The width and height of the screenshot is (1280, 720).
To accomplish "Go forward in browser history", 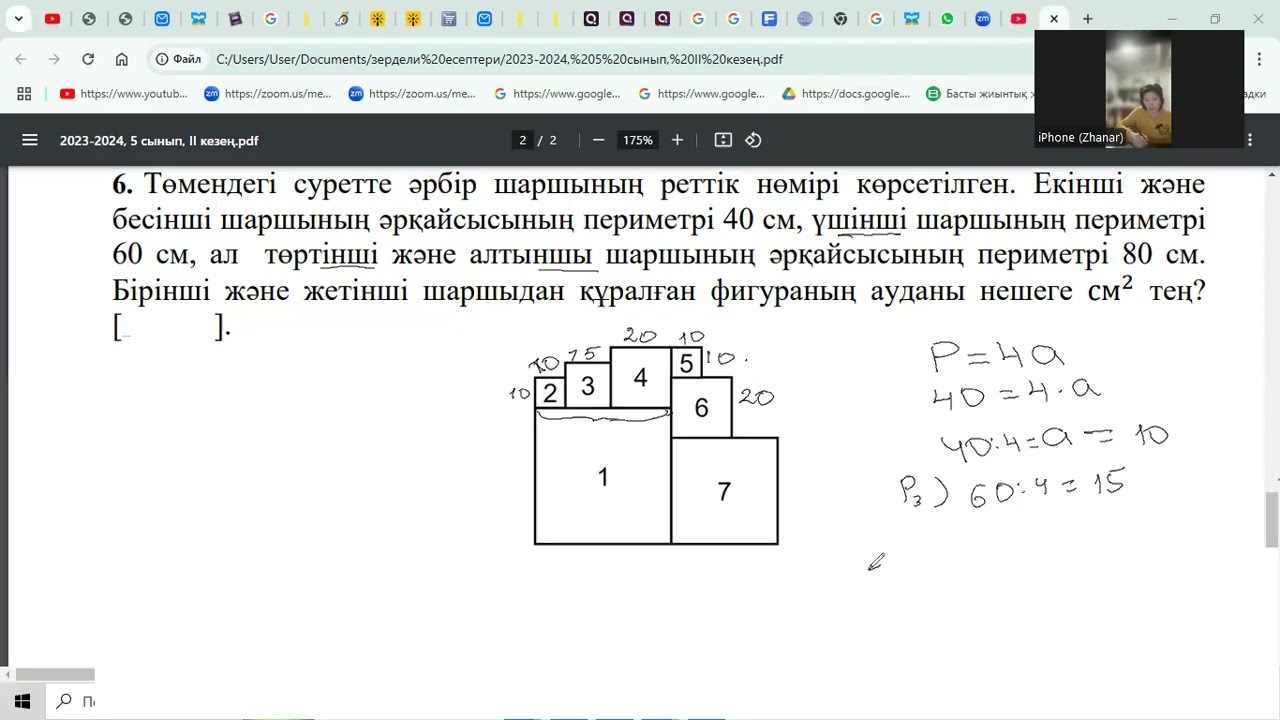I will click(x=54, y=59).
